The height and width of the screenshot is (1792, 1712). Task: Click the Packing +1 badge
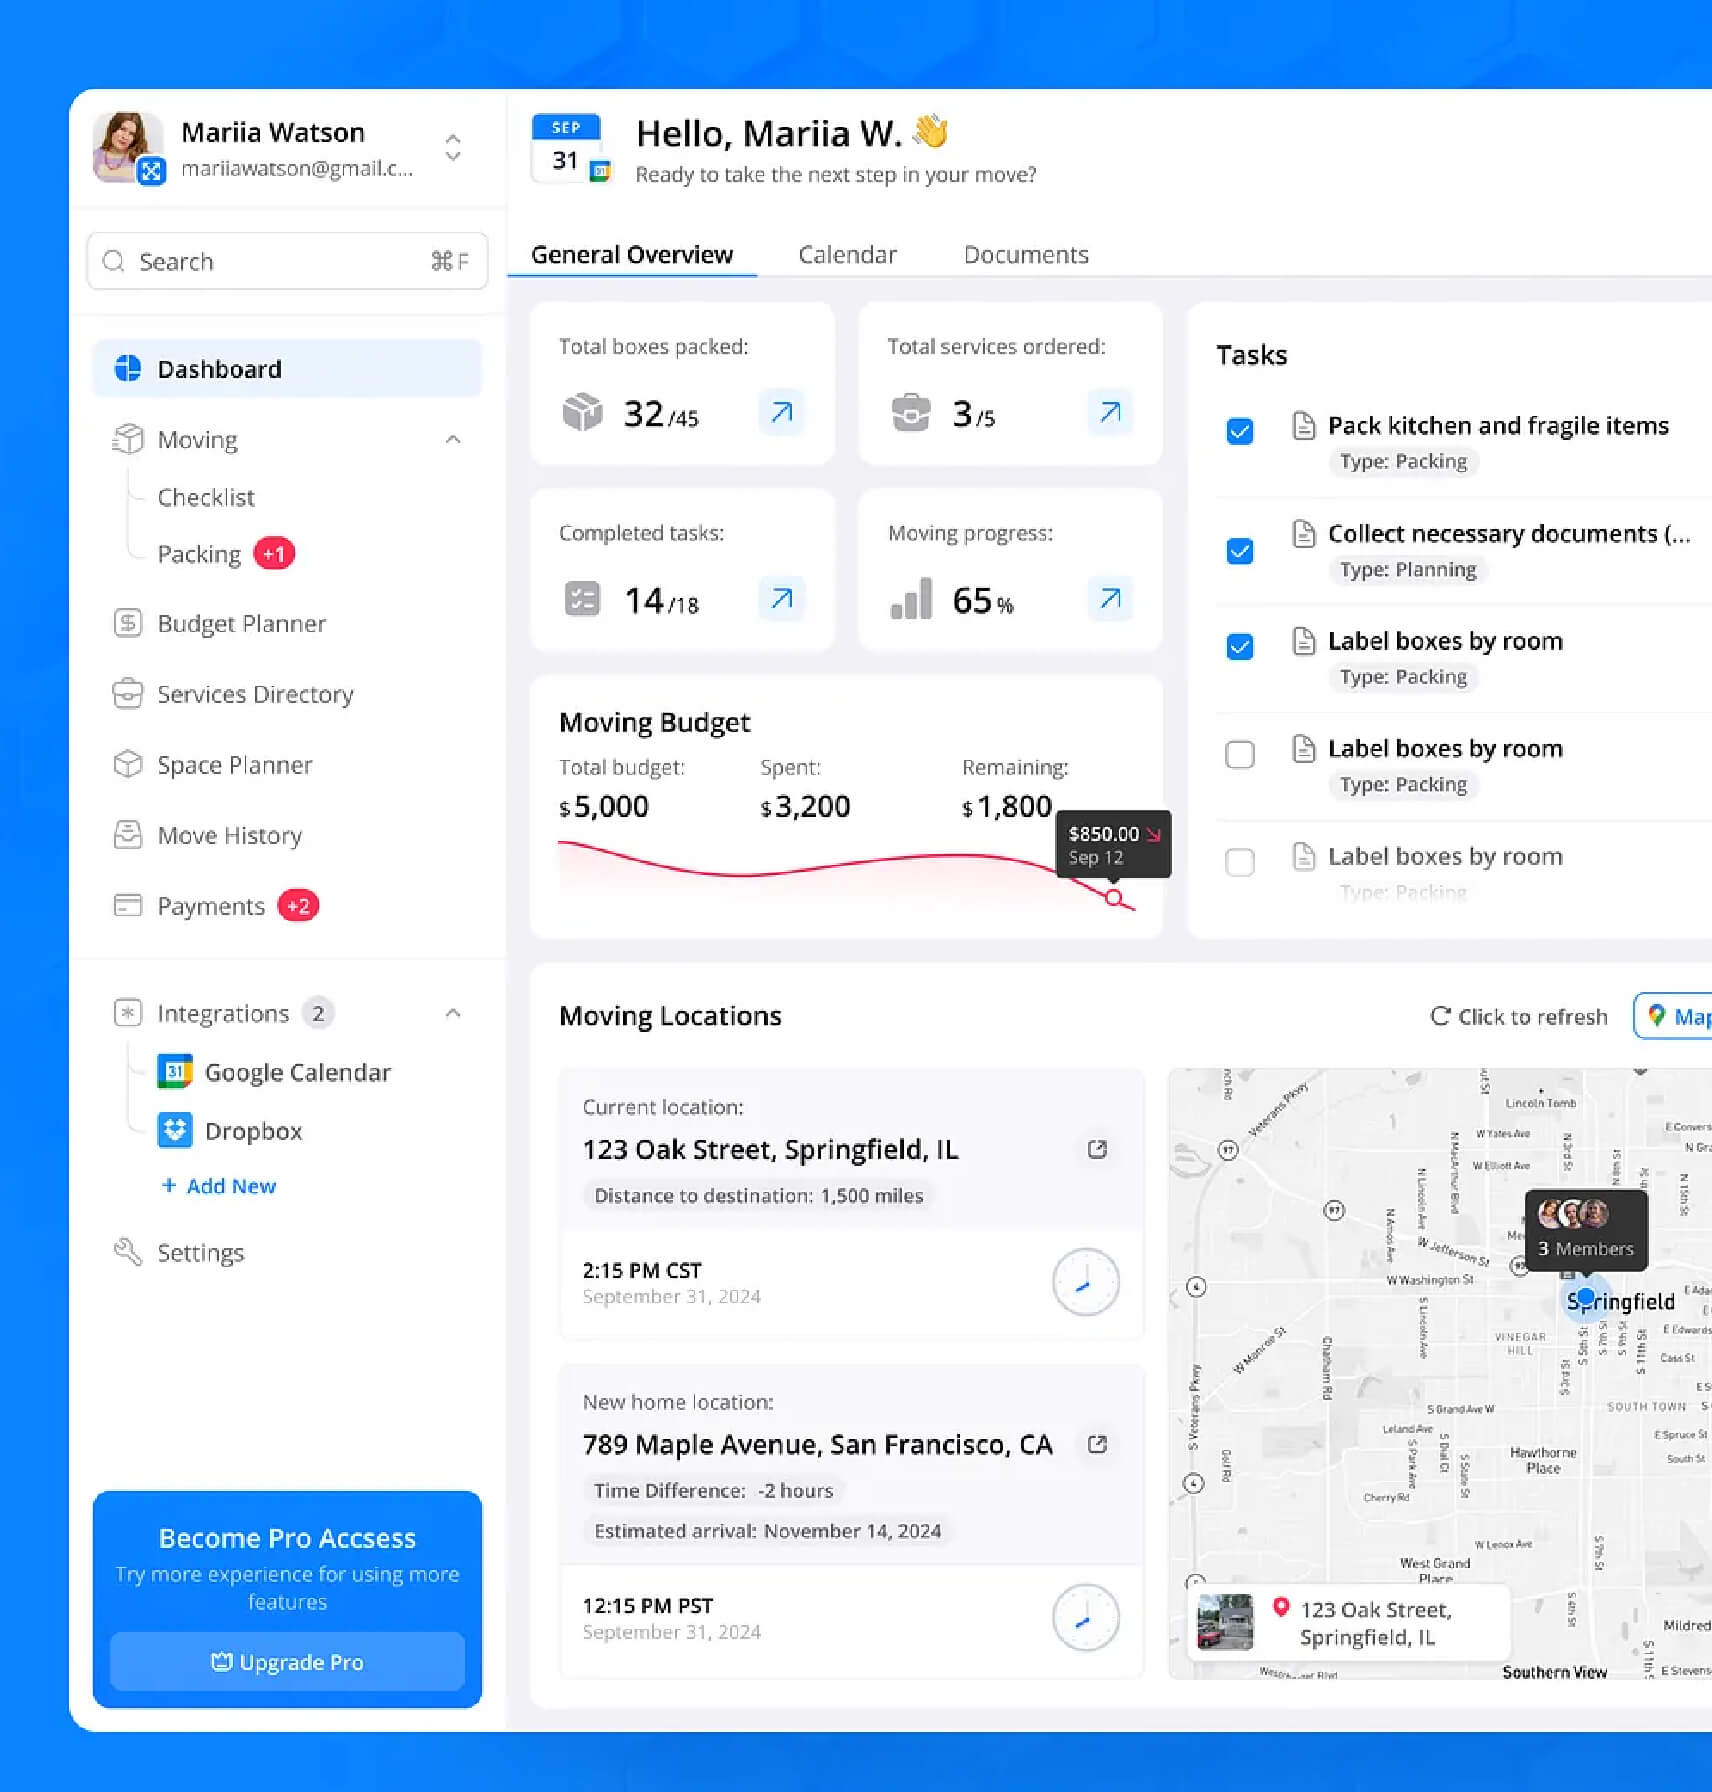[x=274, y=554]
